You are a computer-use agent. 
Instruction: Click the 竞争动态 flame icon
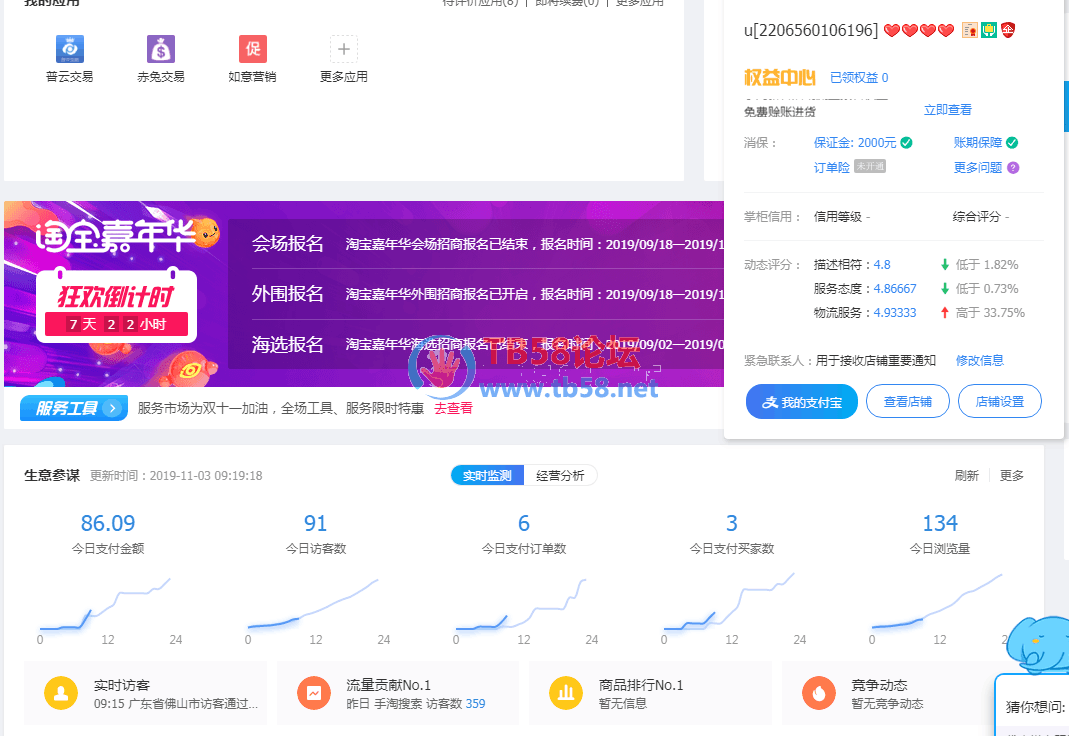click(x=818, y=693)
